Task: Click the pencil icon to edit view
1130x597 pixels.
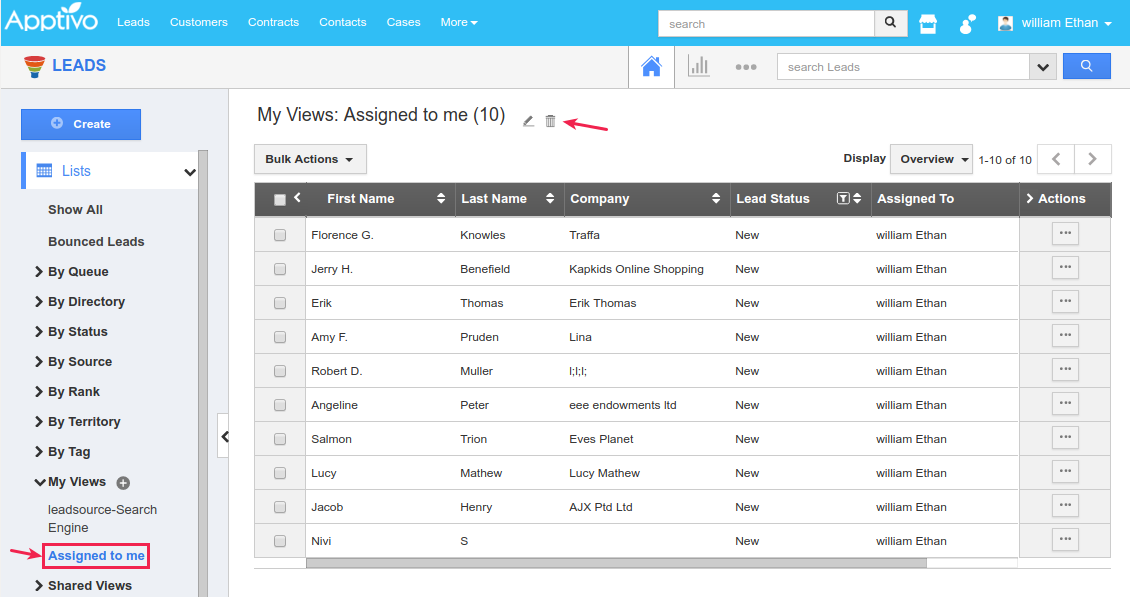Action: [x=528, y=122]
